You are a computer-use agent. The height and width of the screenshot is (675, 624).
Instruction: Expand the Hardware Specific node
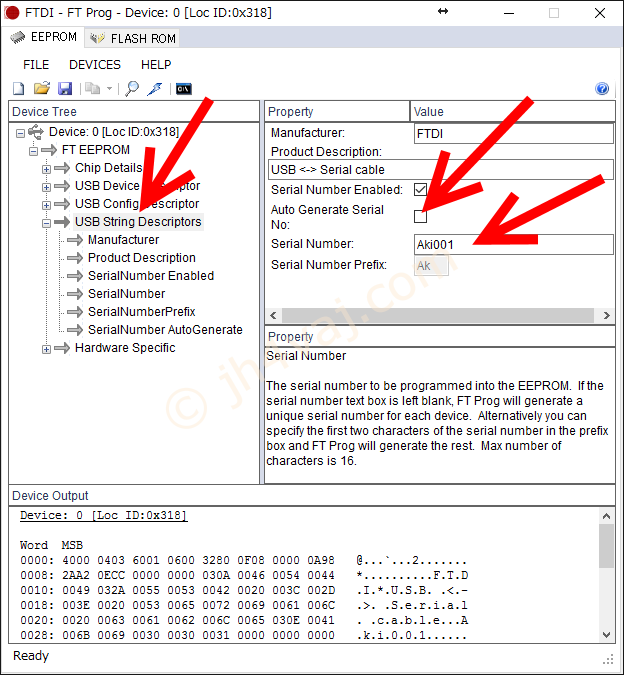pyautogui.click(x=46, y=349)
